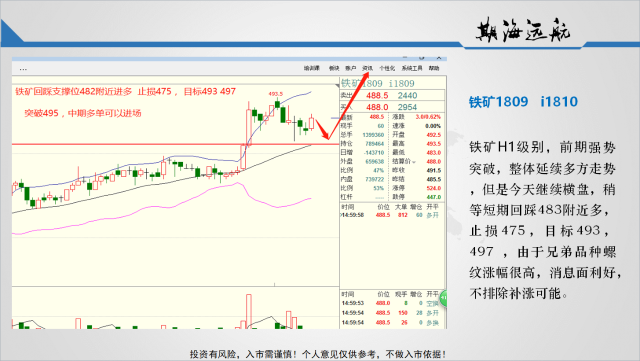Click the triangle marker at chart's top-right corner
The width and height of the screenshot is (640, 361).
click(337, 85)
